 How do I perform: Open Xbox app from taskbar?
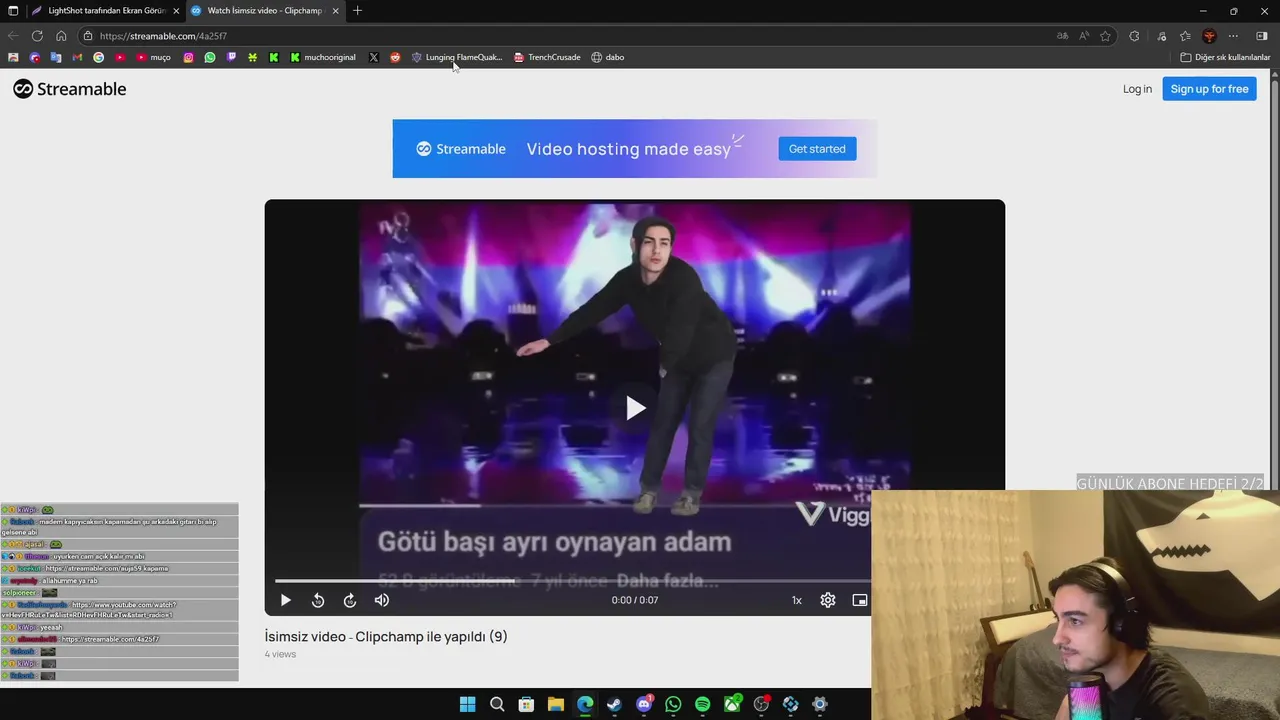pyautogui.click(x=732, y=704)
